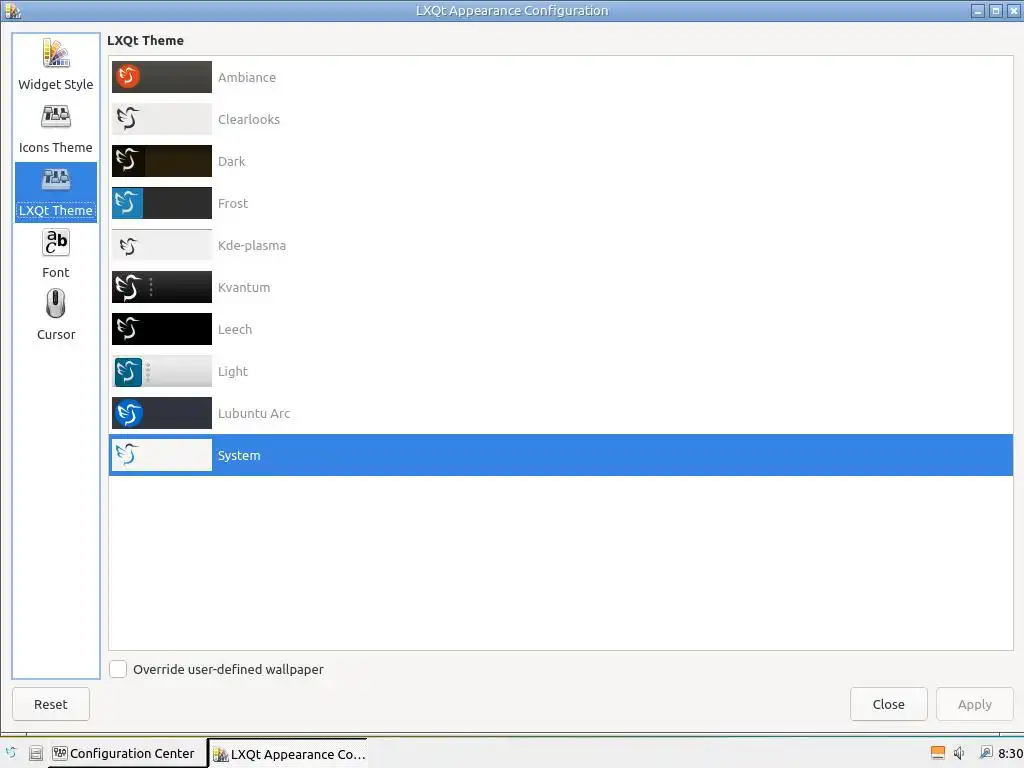This screenshot has width=1024, height=768.
Task: Click the show desktop taskbar icon
Action: click(x=35, y=754)
